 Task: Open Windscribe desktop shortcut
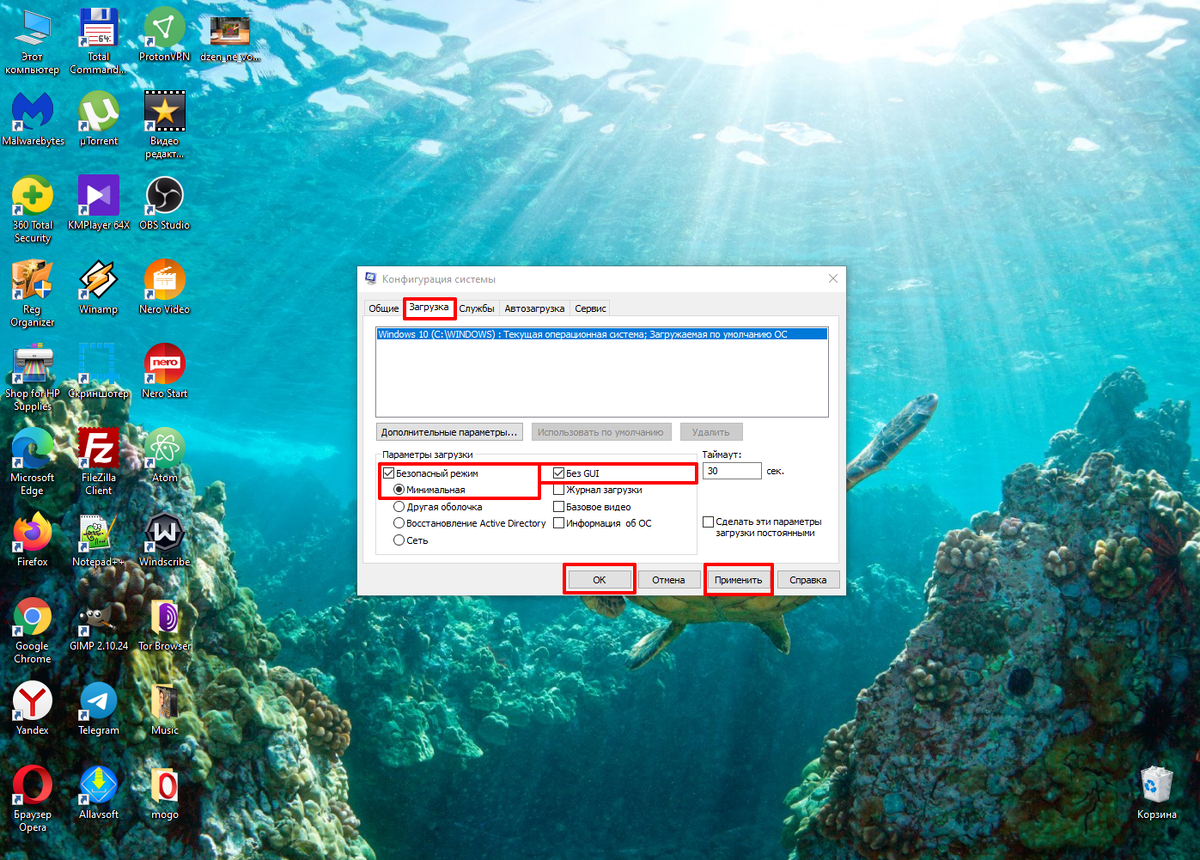pyautogui.click(x=164, y=540)
